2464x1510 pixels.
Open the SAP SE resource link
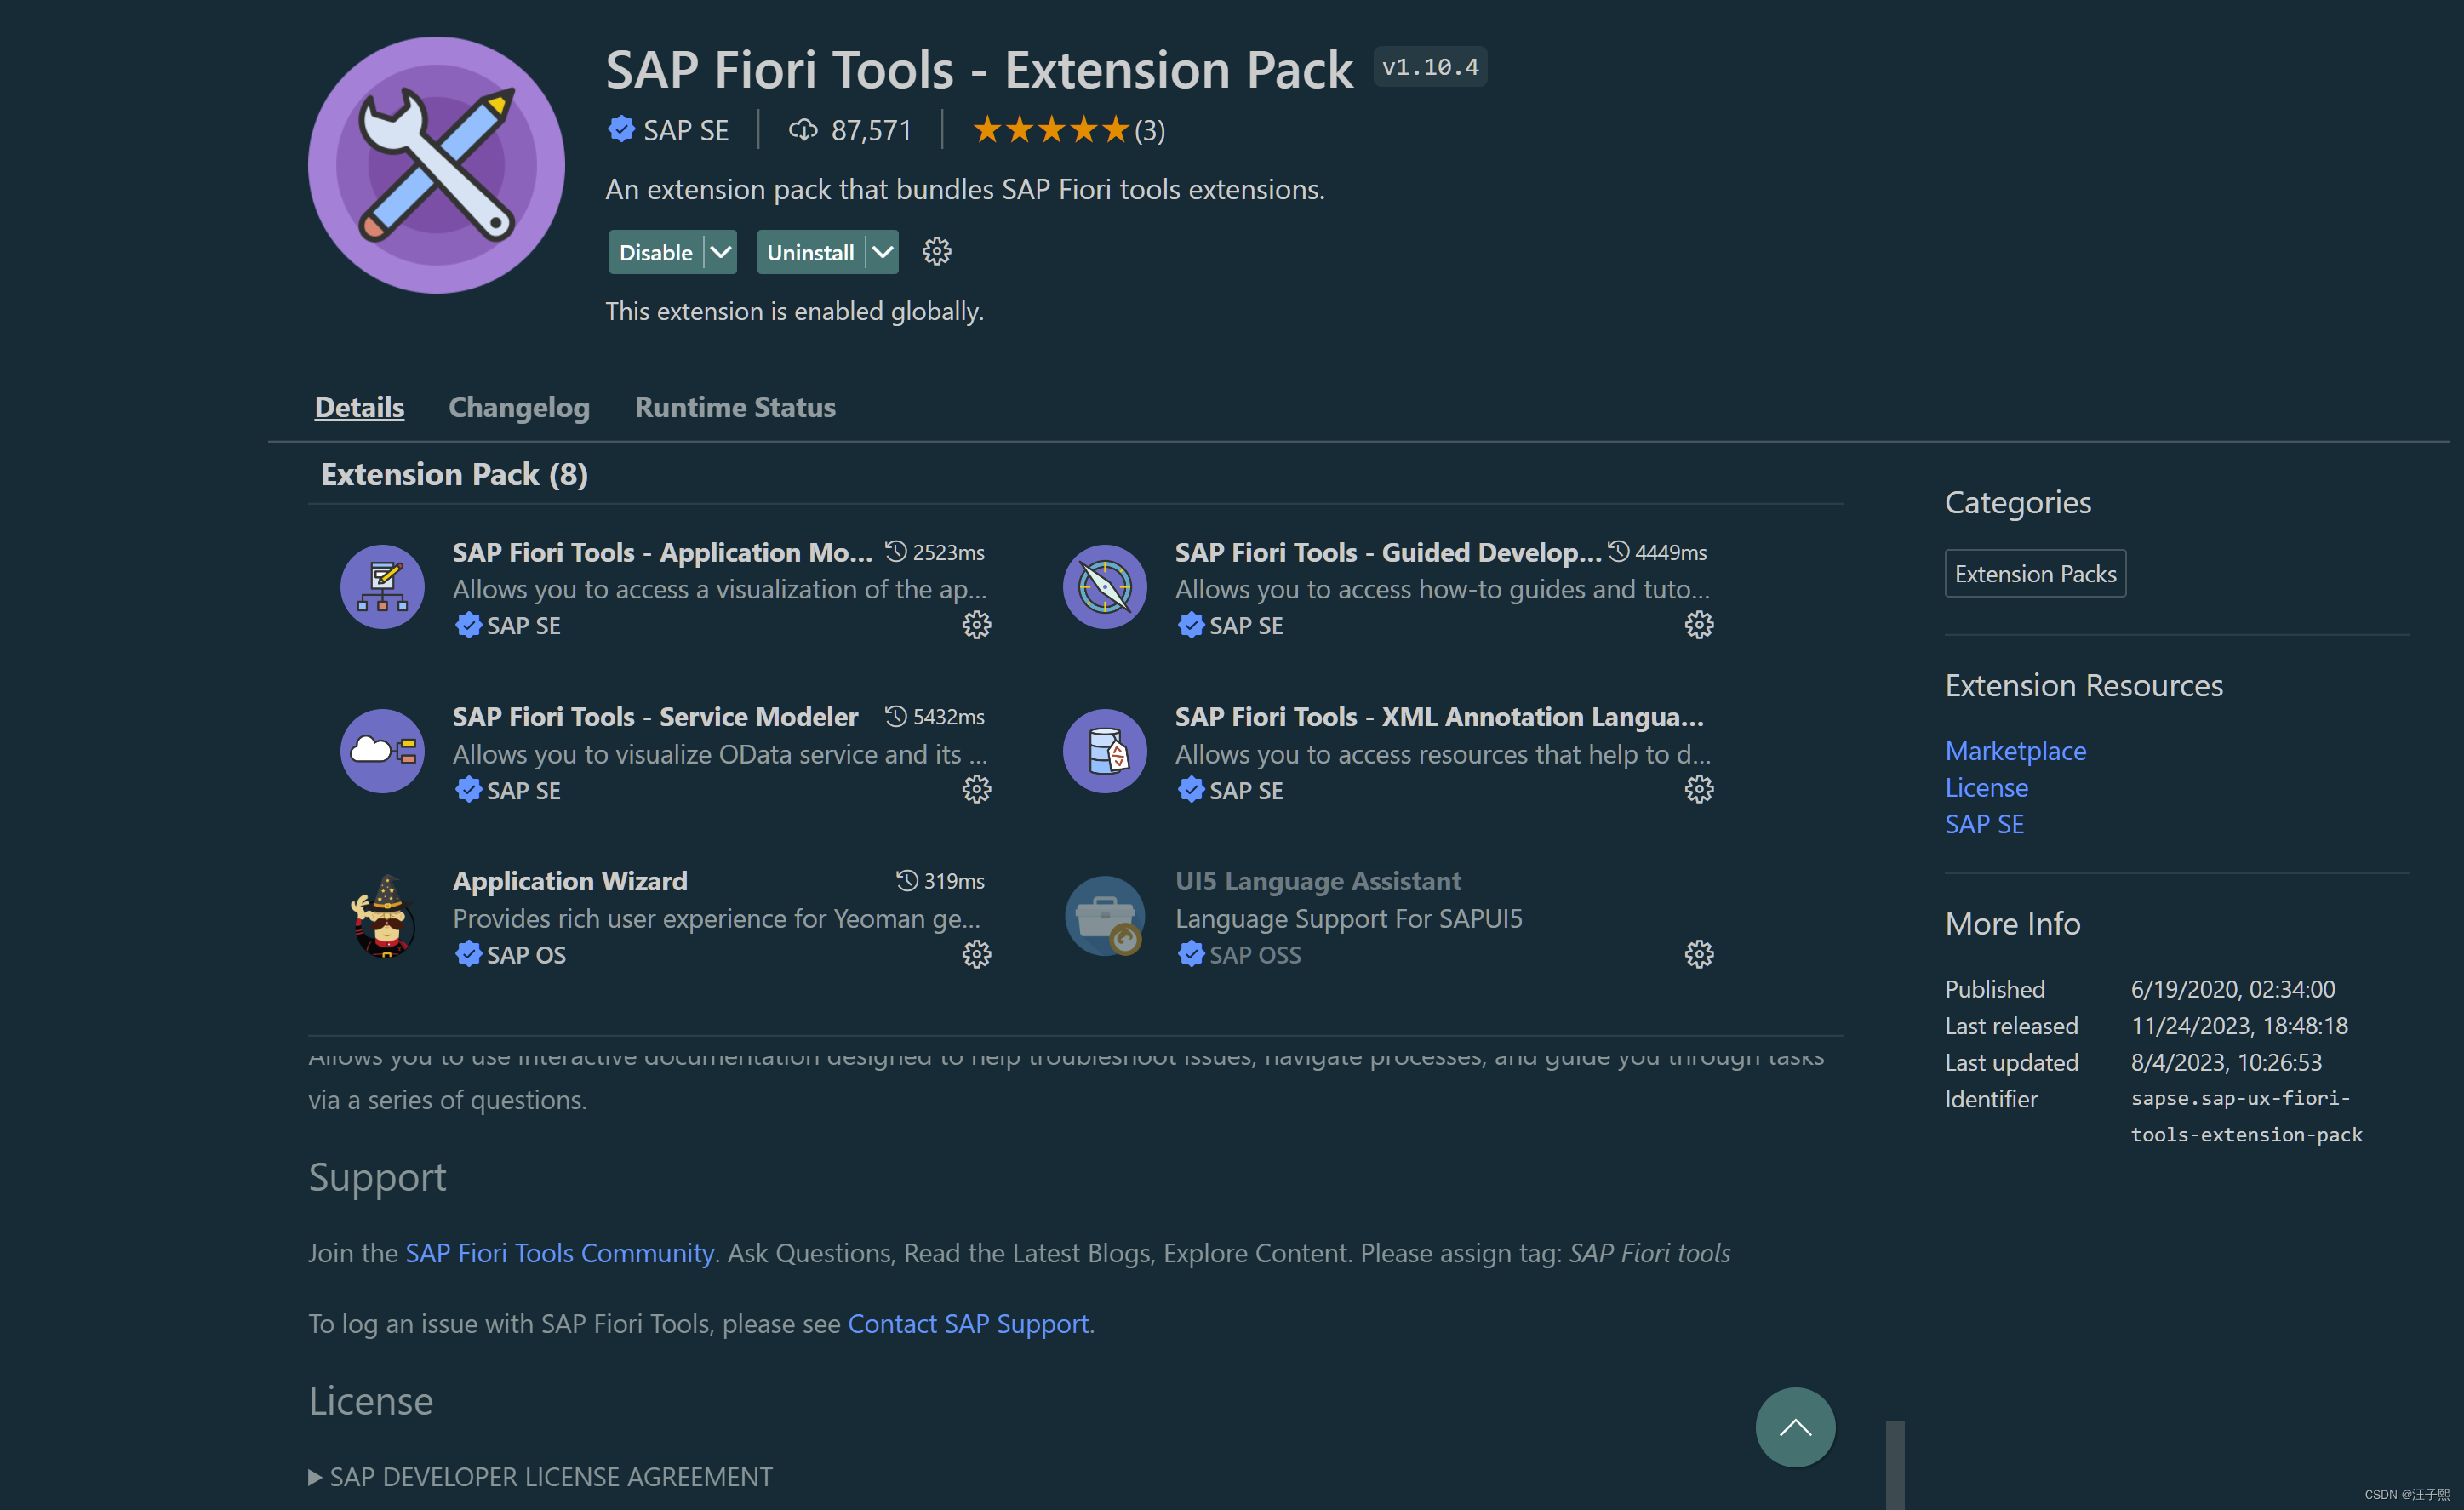point(1984,824)
